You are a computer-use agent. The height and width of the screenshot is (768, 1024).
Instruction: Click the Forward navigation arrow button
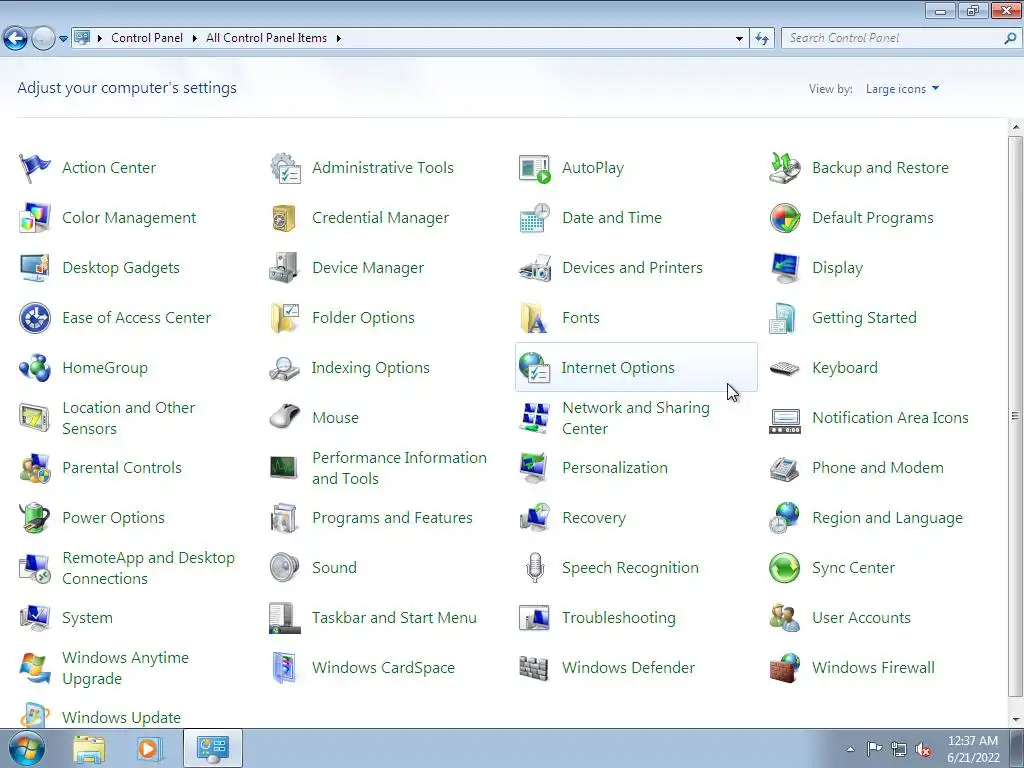43,39
